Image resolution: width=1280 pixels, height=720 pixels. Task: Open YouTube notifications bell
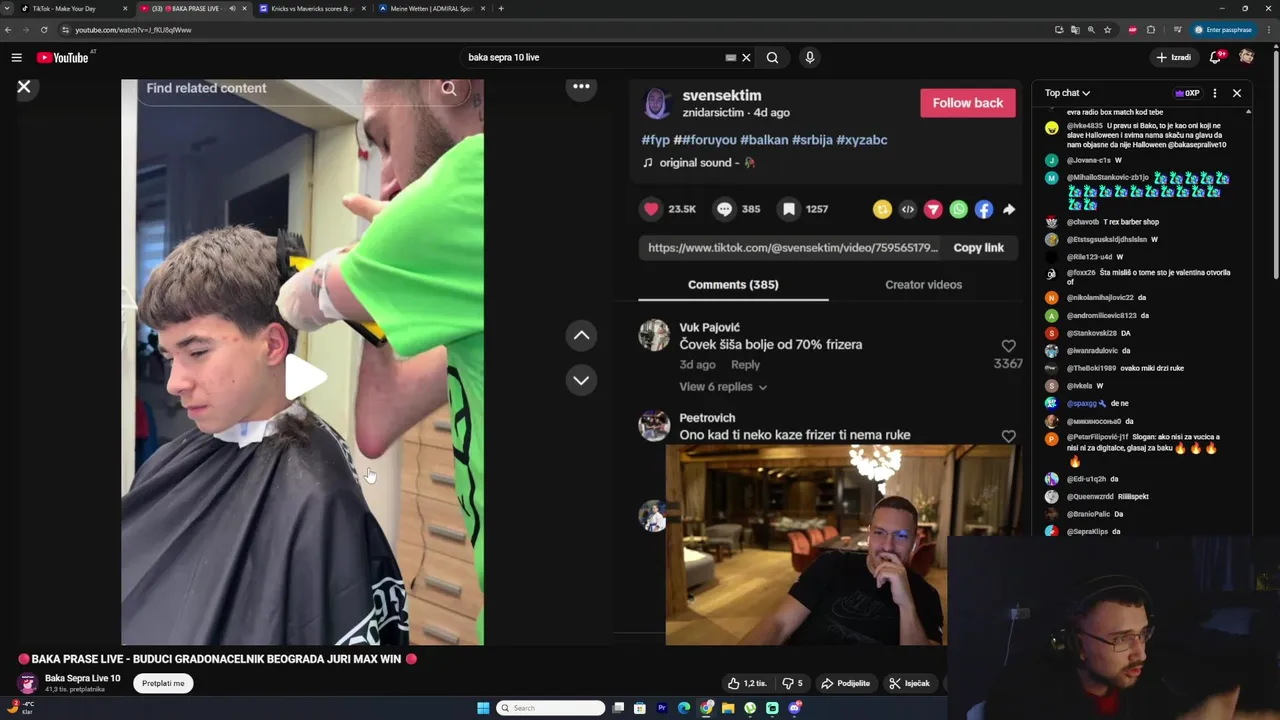pos(1216,58)
